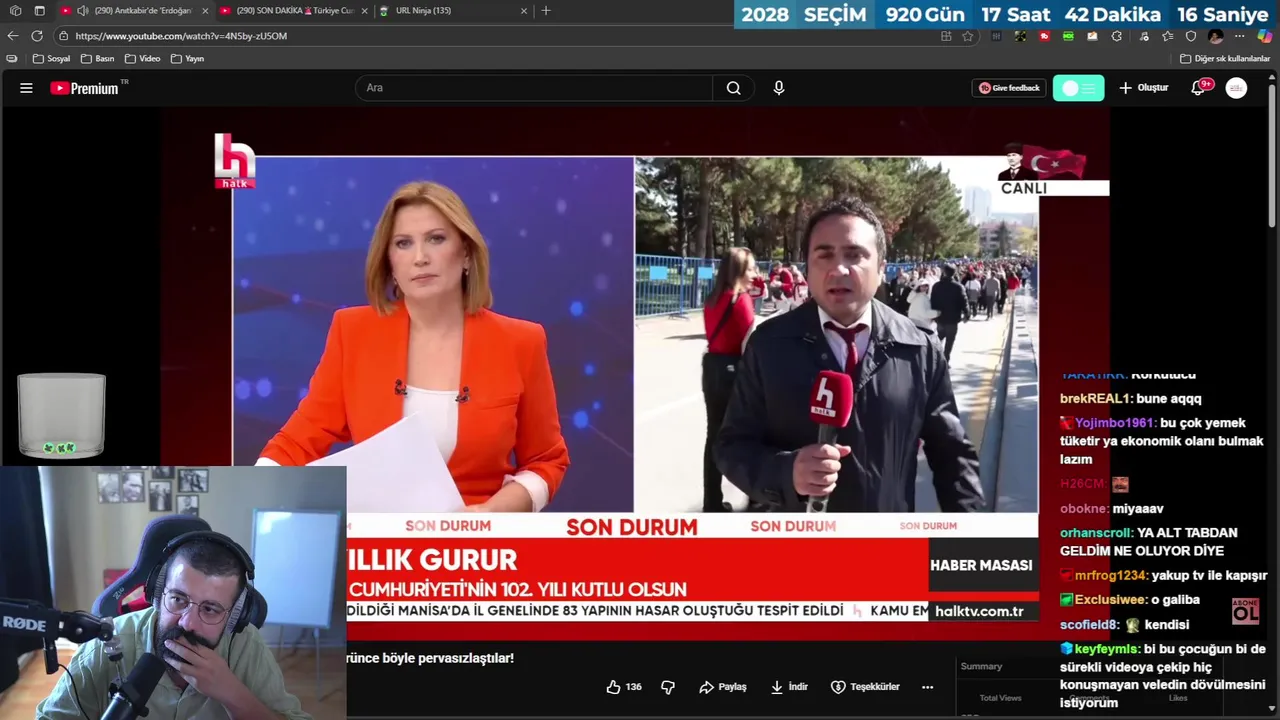This screenshot has width=1280, height=720.
Task: Start voice search with microphone icon
Action: click(x=779, y=88)
